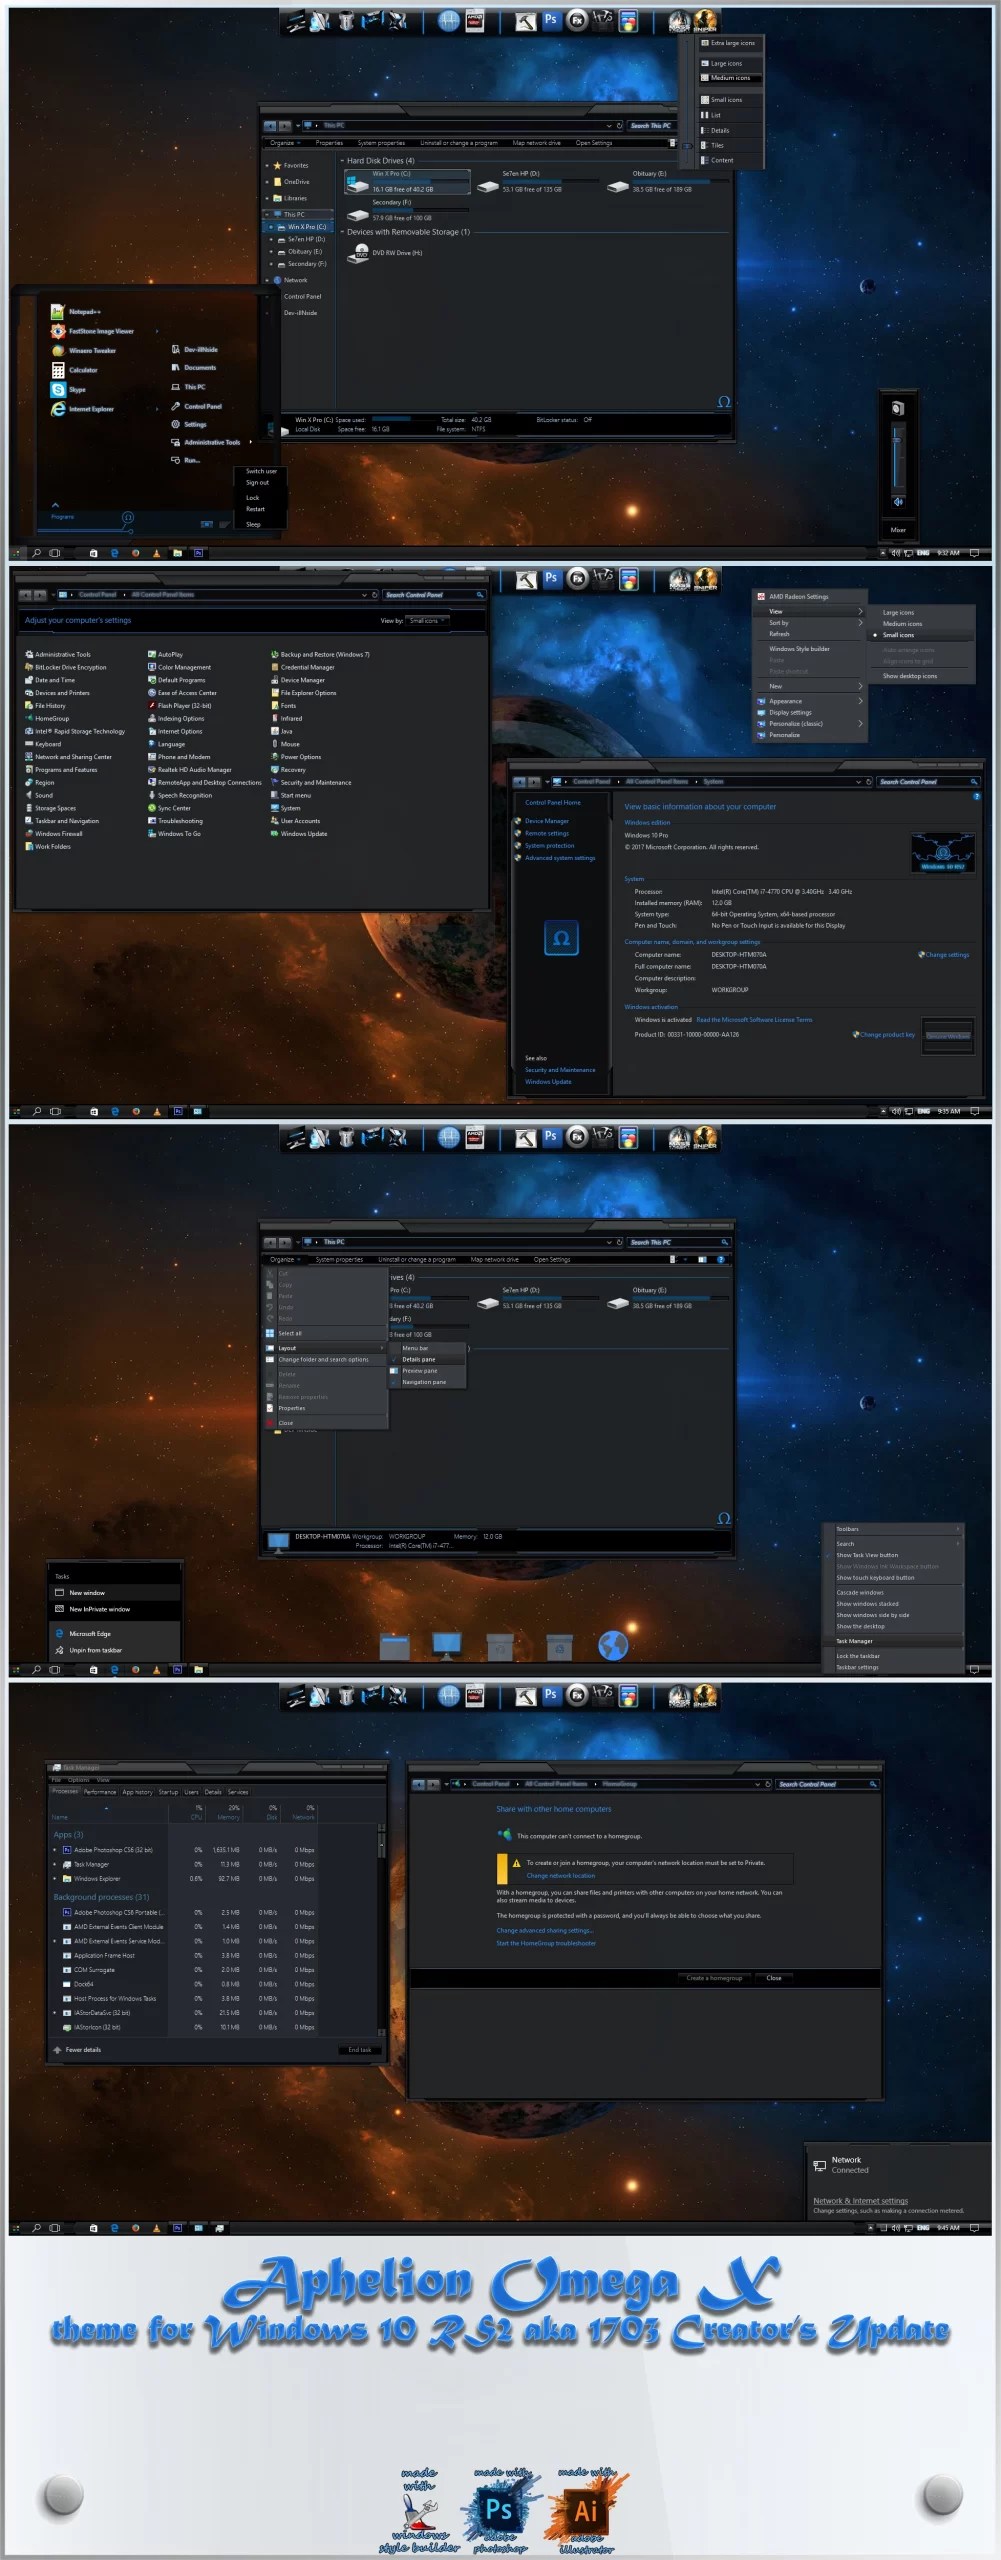This screenshot has width=1001, height=2560.
Task: Open the Services tab in Task Manager
Action: click(x=238, y=1792)
